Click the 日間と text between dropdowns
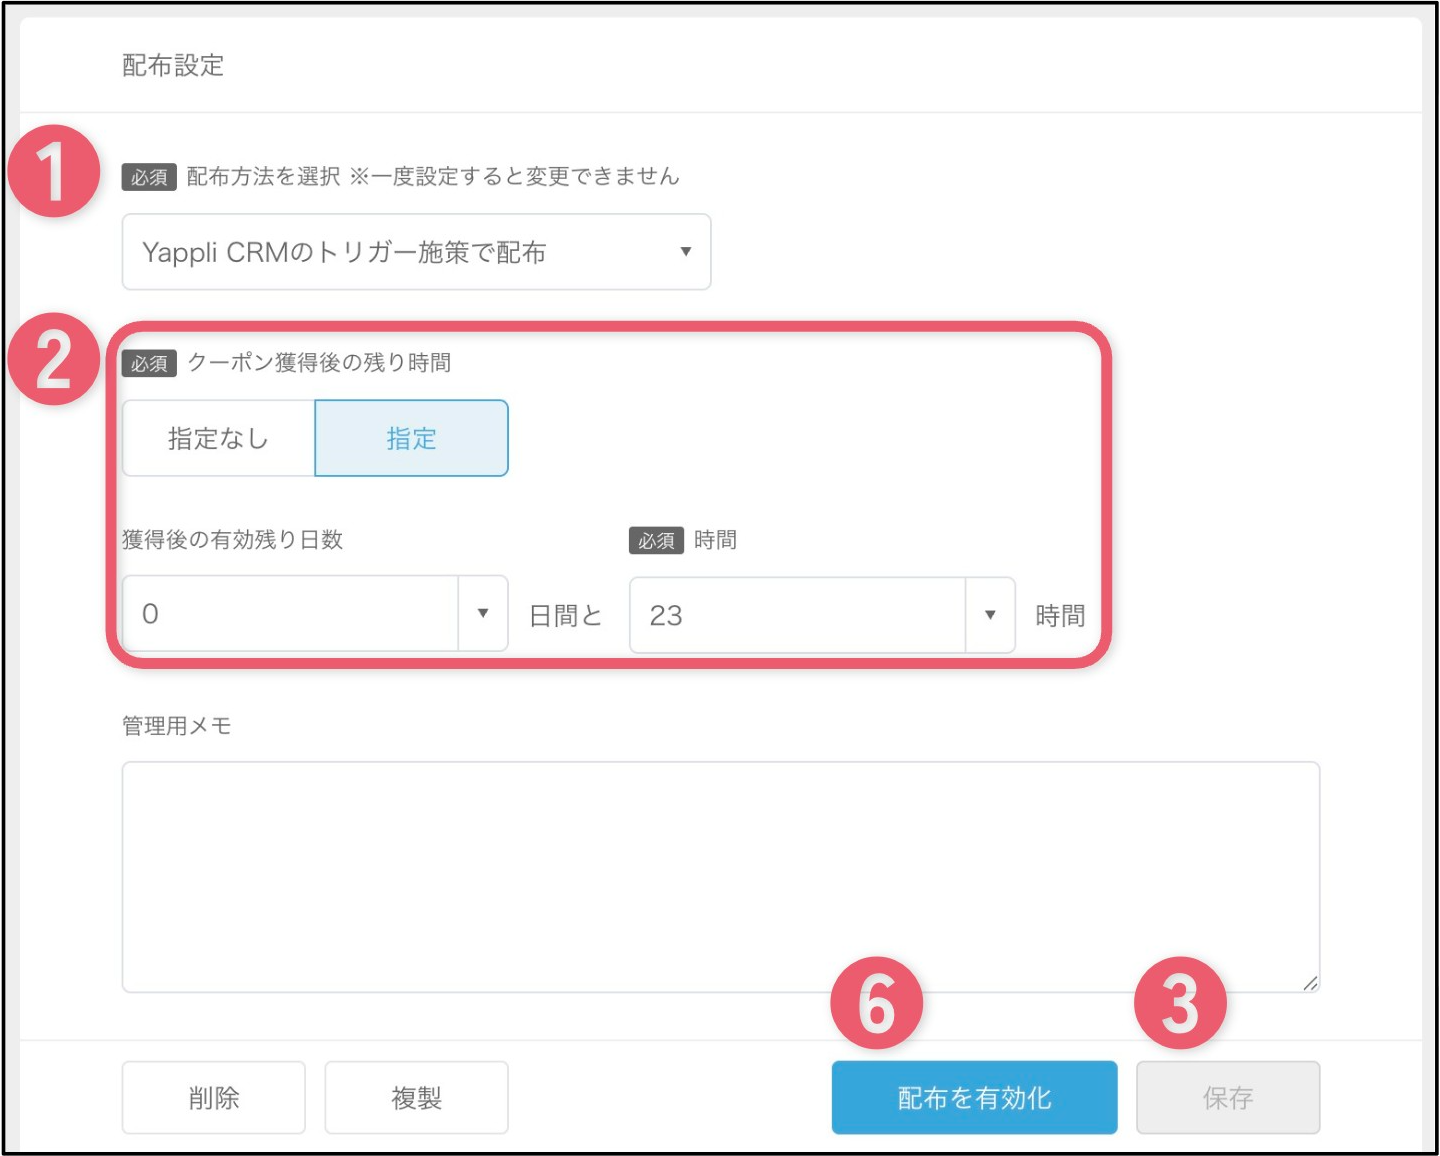Image resolution: width=1440 pixels, height=1156 pixels. 565,616
